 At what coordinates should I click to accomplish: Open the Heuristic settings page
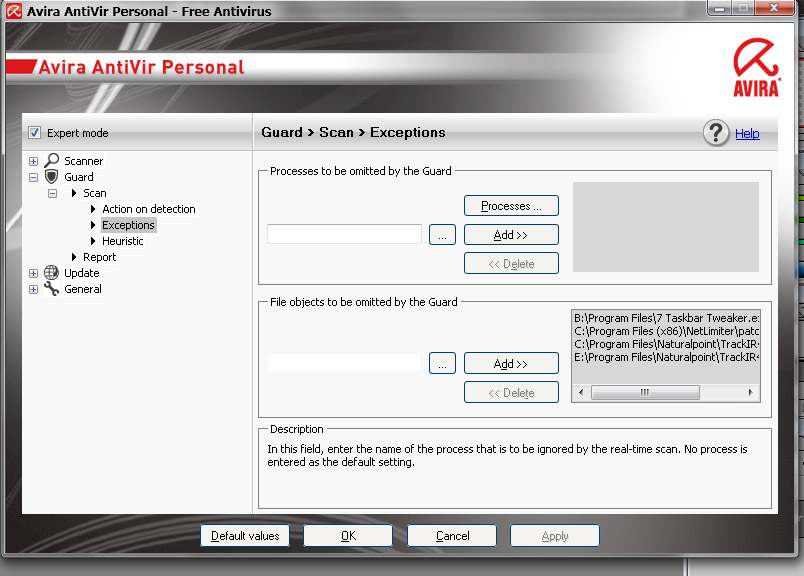[x=123, y=241]
